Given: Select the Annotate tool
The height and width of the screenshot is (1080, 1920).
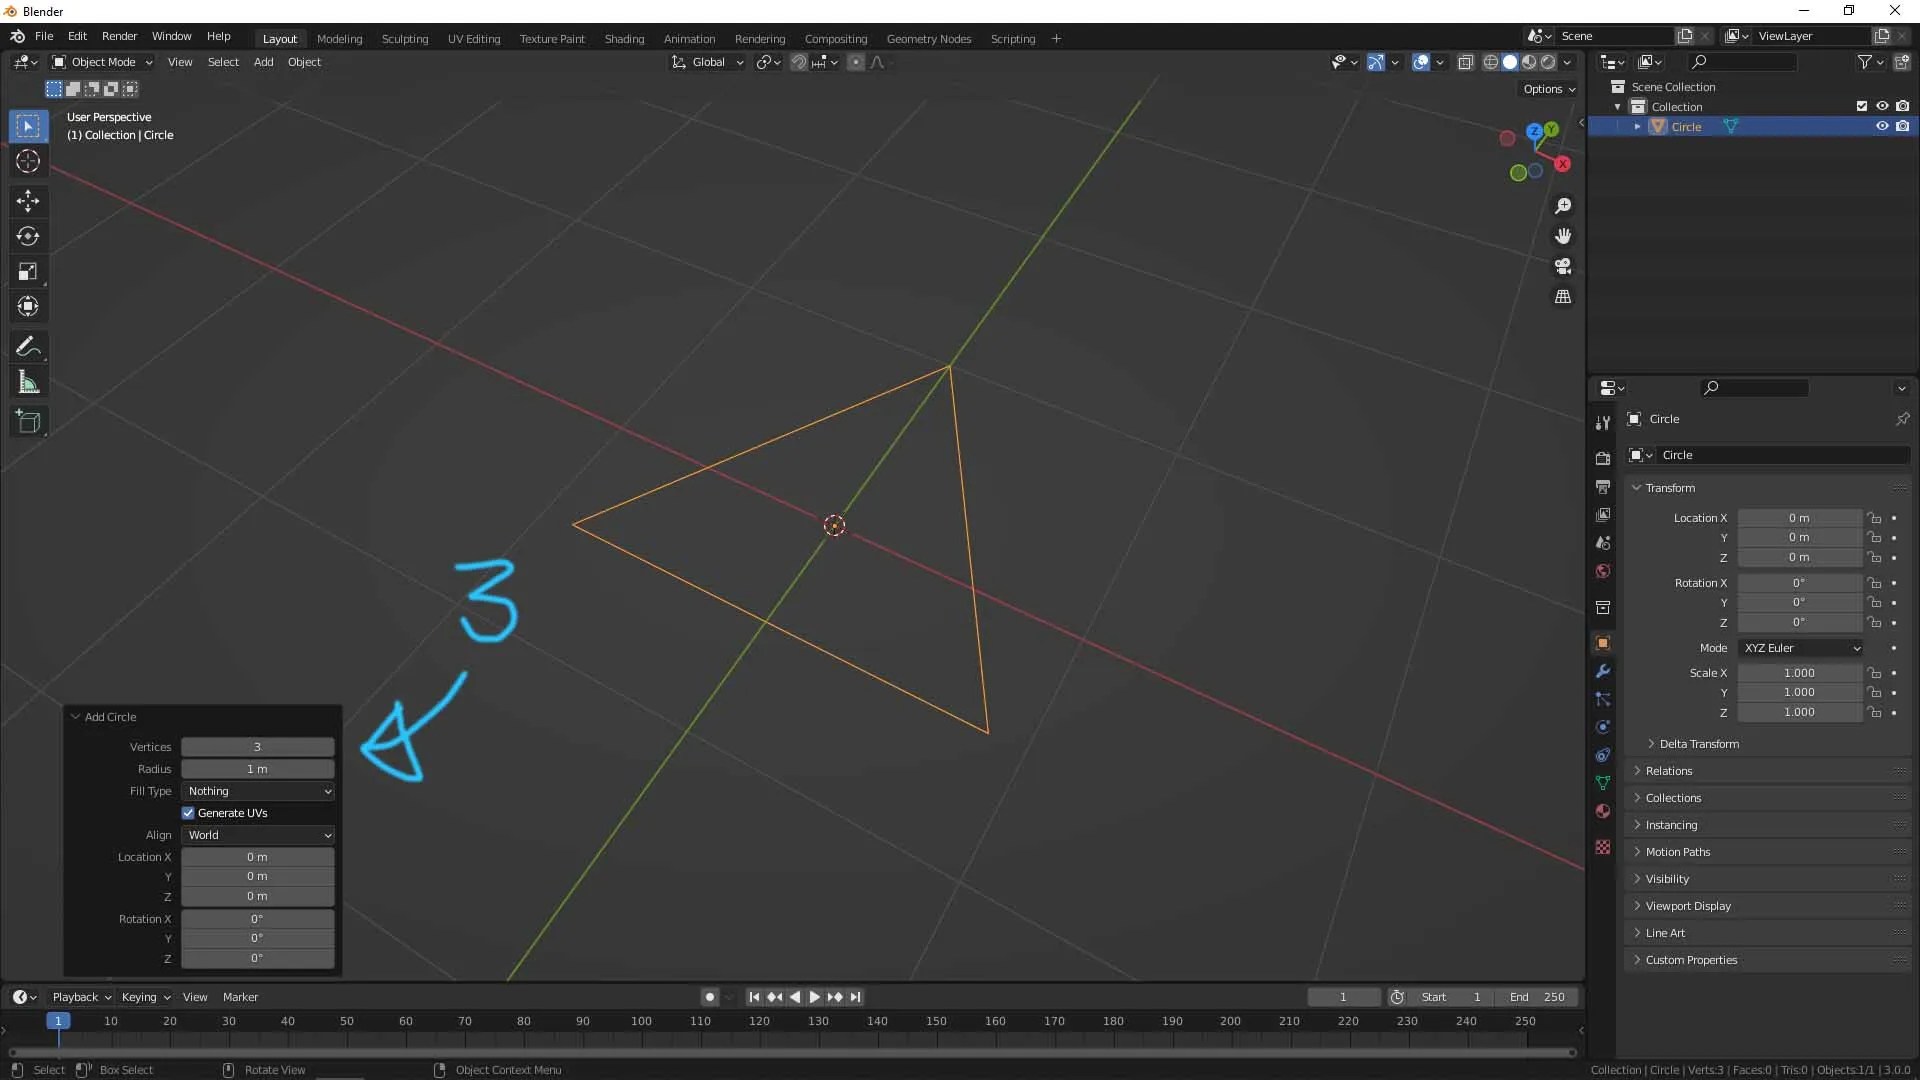Looking at the screenshot, I should (x=27, y=346).
